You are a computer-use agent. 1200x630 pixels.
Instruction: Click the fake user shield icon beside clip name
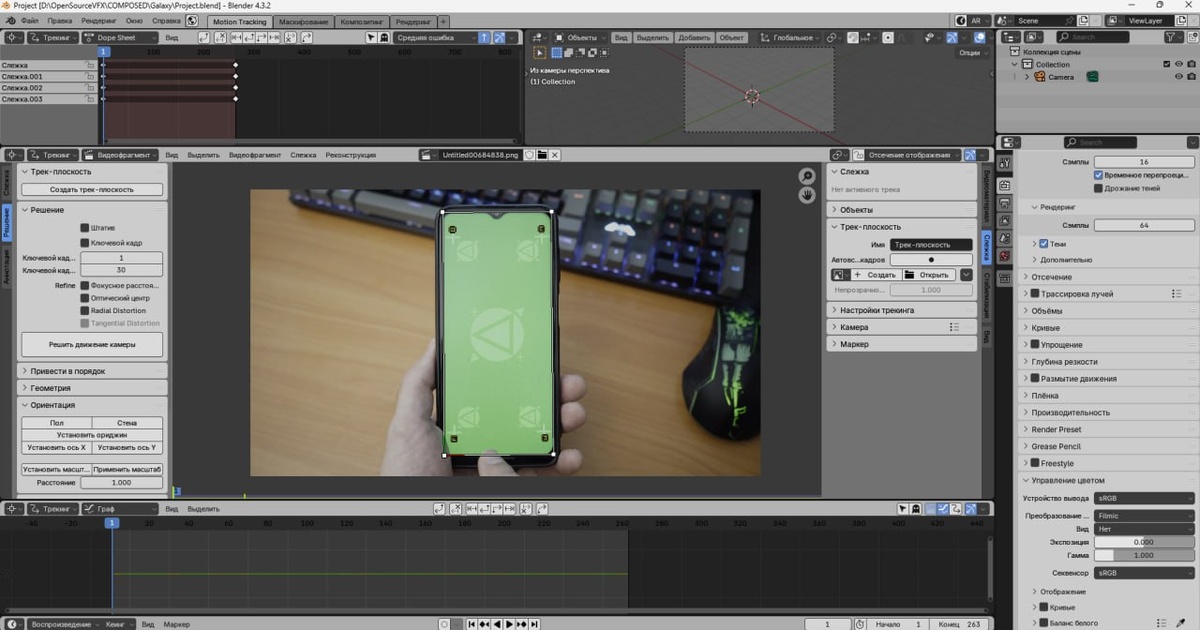tap(529, 155)
